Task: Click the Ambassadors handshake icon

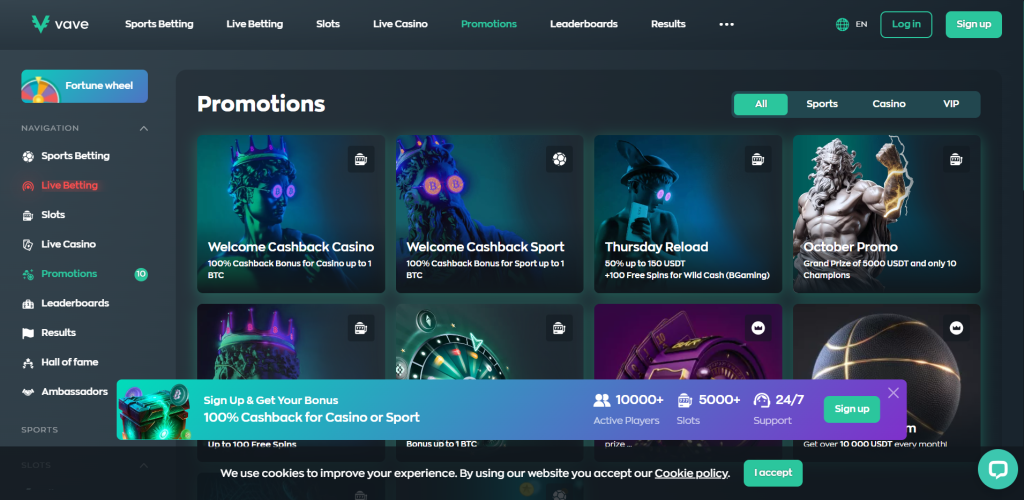Action: 28,392
